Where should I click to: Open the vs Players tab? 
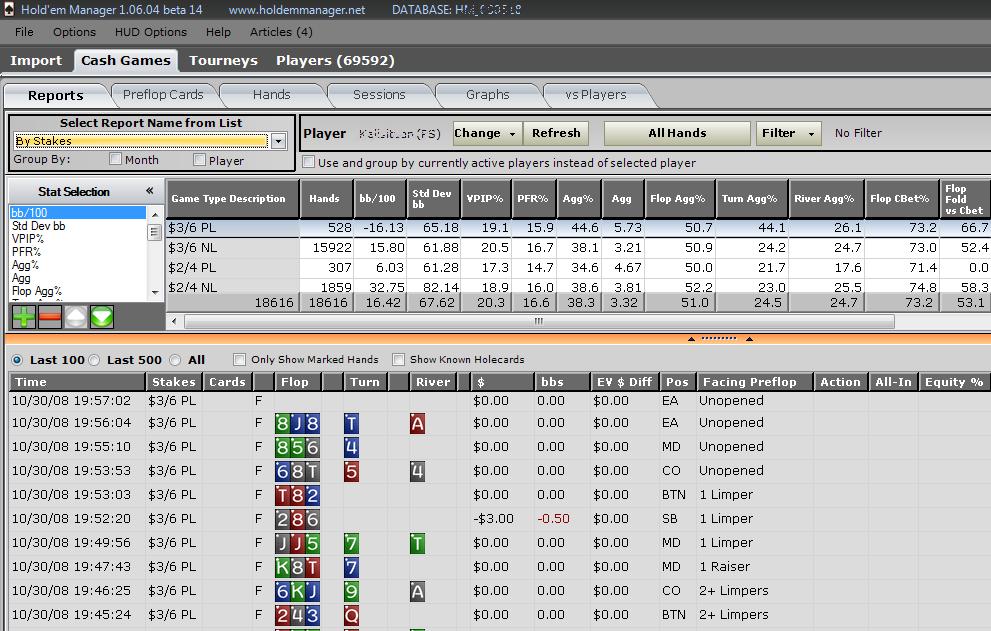(595, 95)
